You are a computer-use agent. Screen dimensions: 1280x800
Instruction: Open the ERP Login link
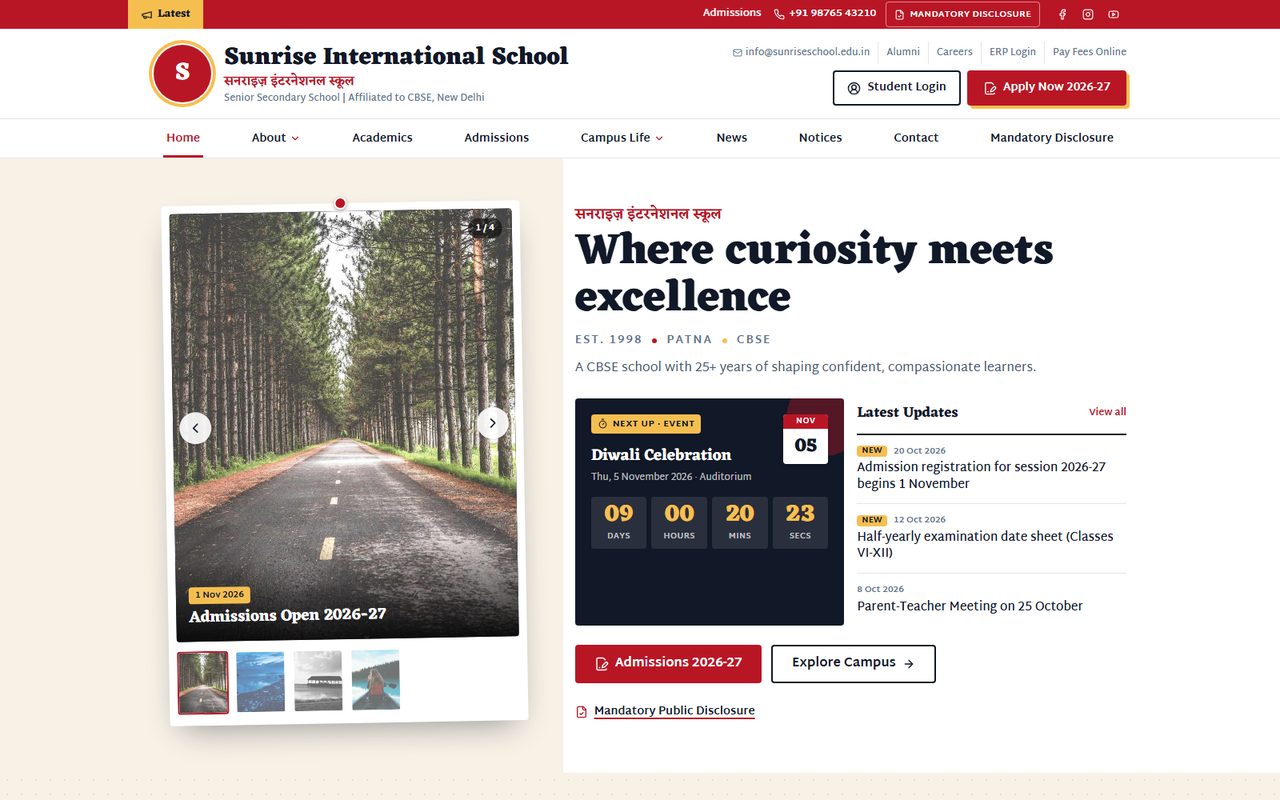click(1012, 52)
